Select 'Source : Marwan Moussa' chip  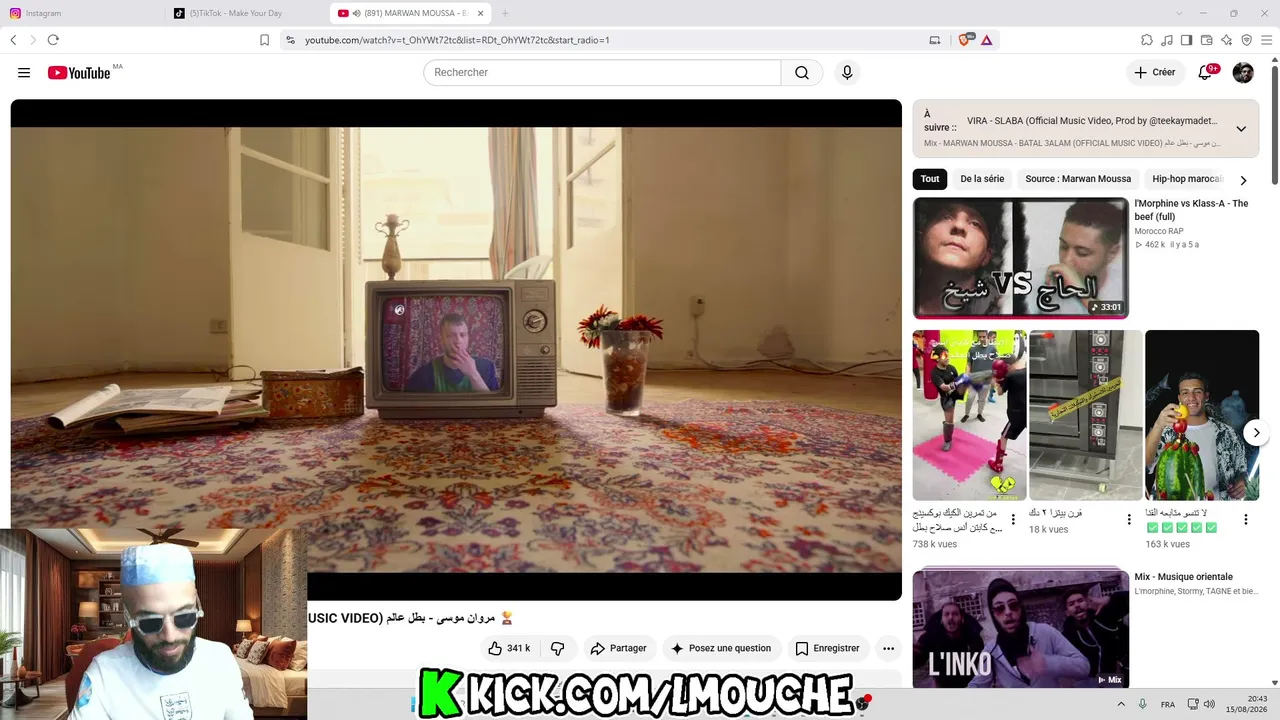(1078, 179)
